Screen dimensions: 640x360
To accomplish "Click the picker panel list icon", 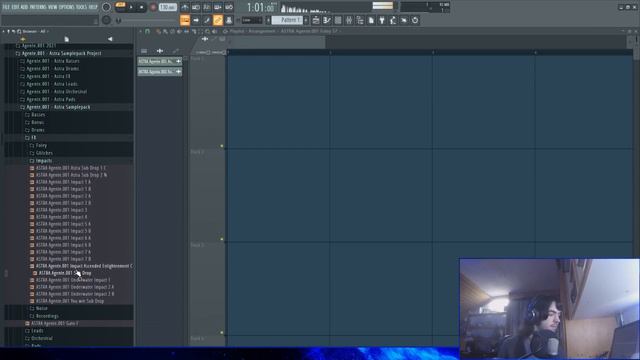I will pos(144,51).
